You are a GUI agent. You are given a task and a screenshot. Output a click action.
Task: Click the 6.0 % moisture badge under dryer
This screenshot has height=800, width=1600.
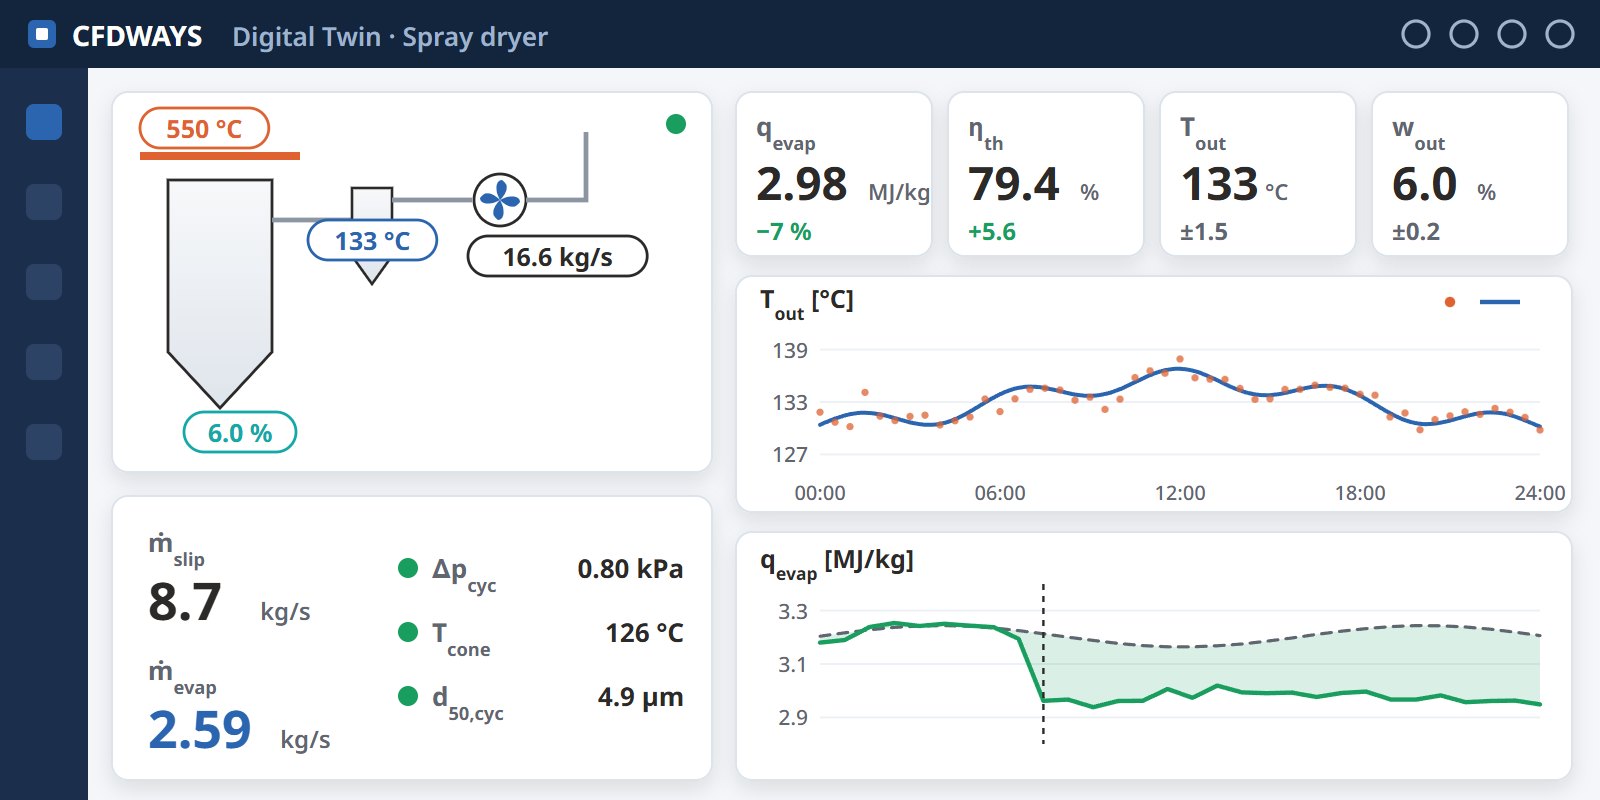240,432
